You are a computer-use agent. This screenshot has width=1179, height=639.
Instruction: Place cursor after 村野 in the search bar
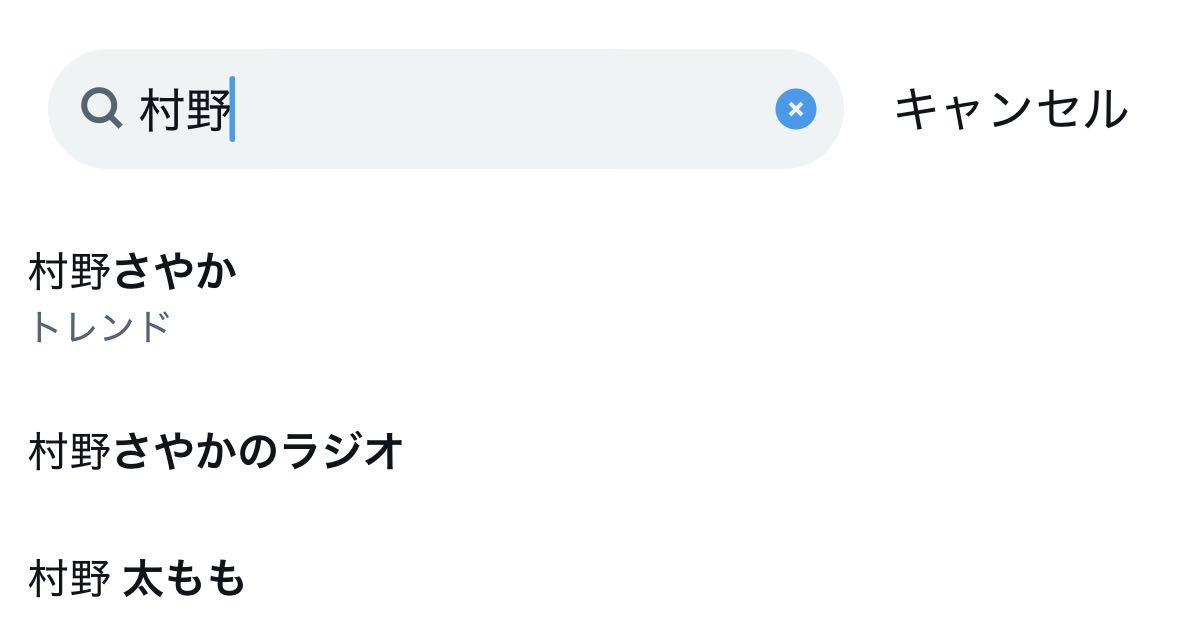233,109
